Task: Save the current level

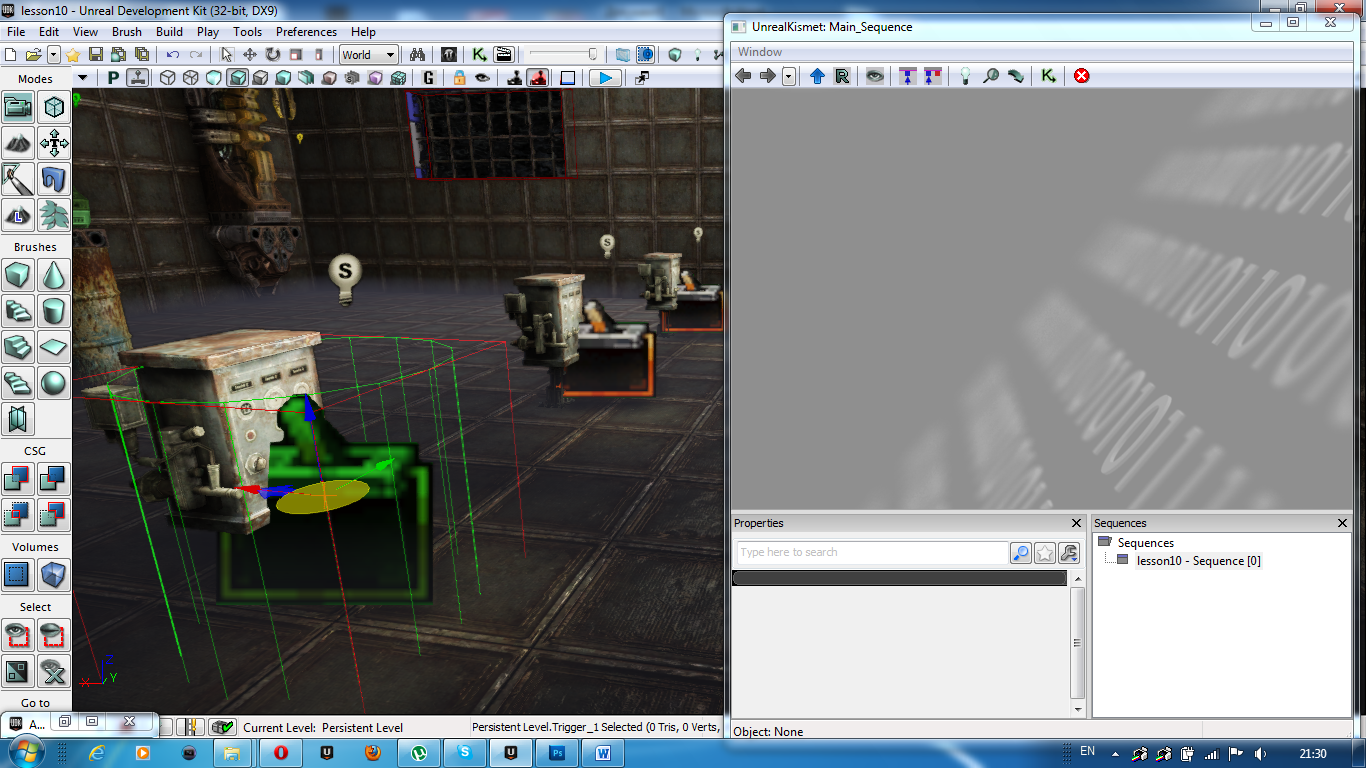Action: coord(96,55)
